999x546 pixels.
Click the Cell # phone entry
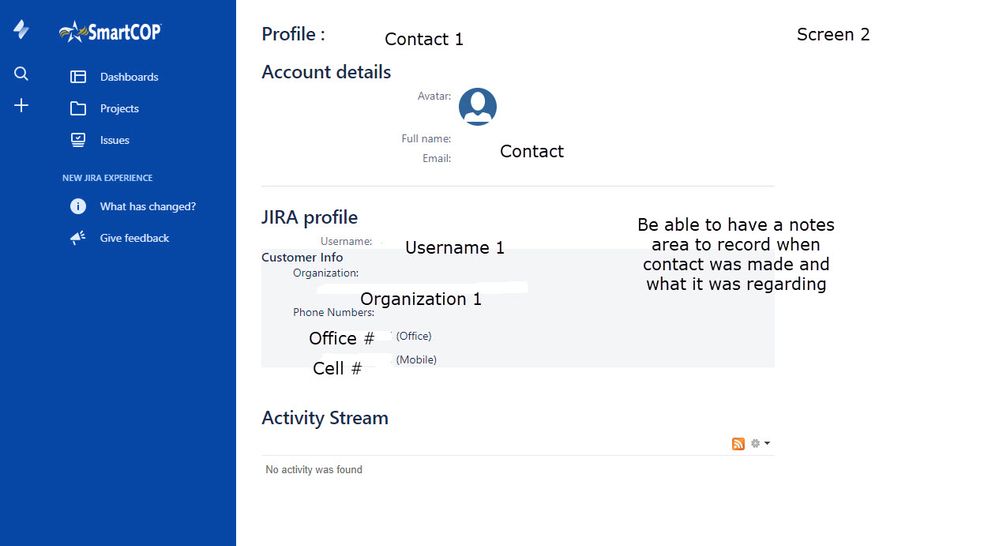[x=337, y=368]
